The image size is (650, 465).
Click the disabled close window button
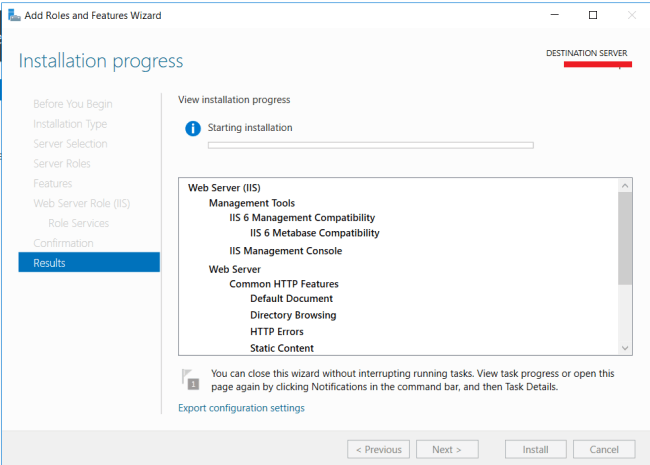(632, 15)
